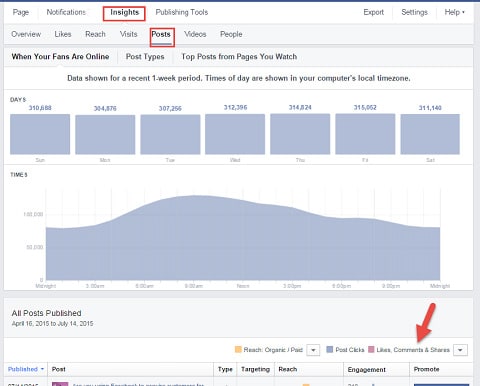The image size is (480, 386).
Task: Click the orange Reach legend swatch
Action: pyautogui.click(x=238, y=350)
